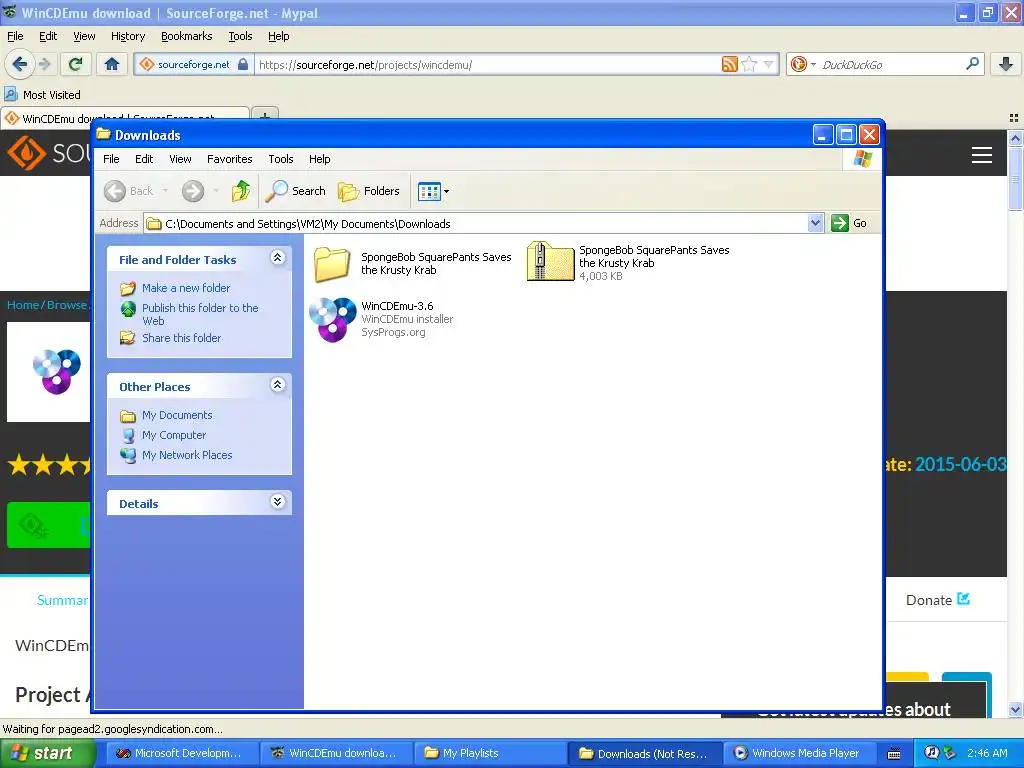
Task: Click the Explorer Forward button
Action: coord(193,191)
